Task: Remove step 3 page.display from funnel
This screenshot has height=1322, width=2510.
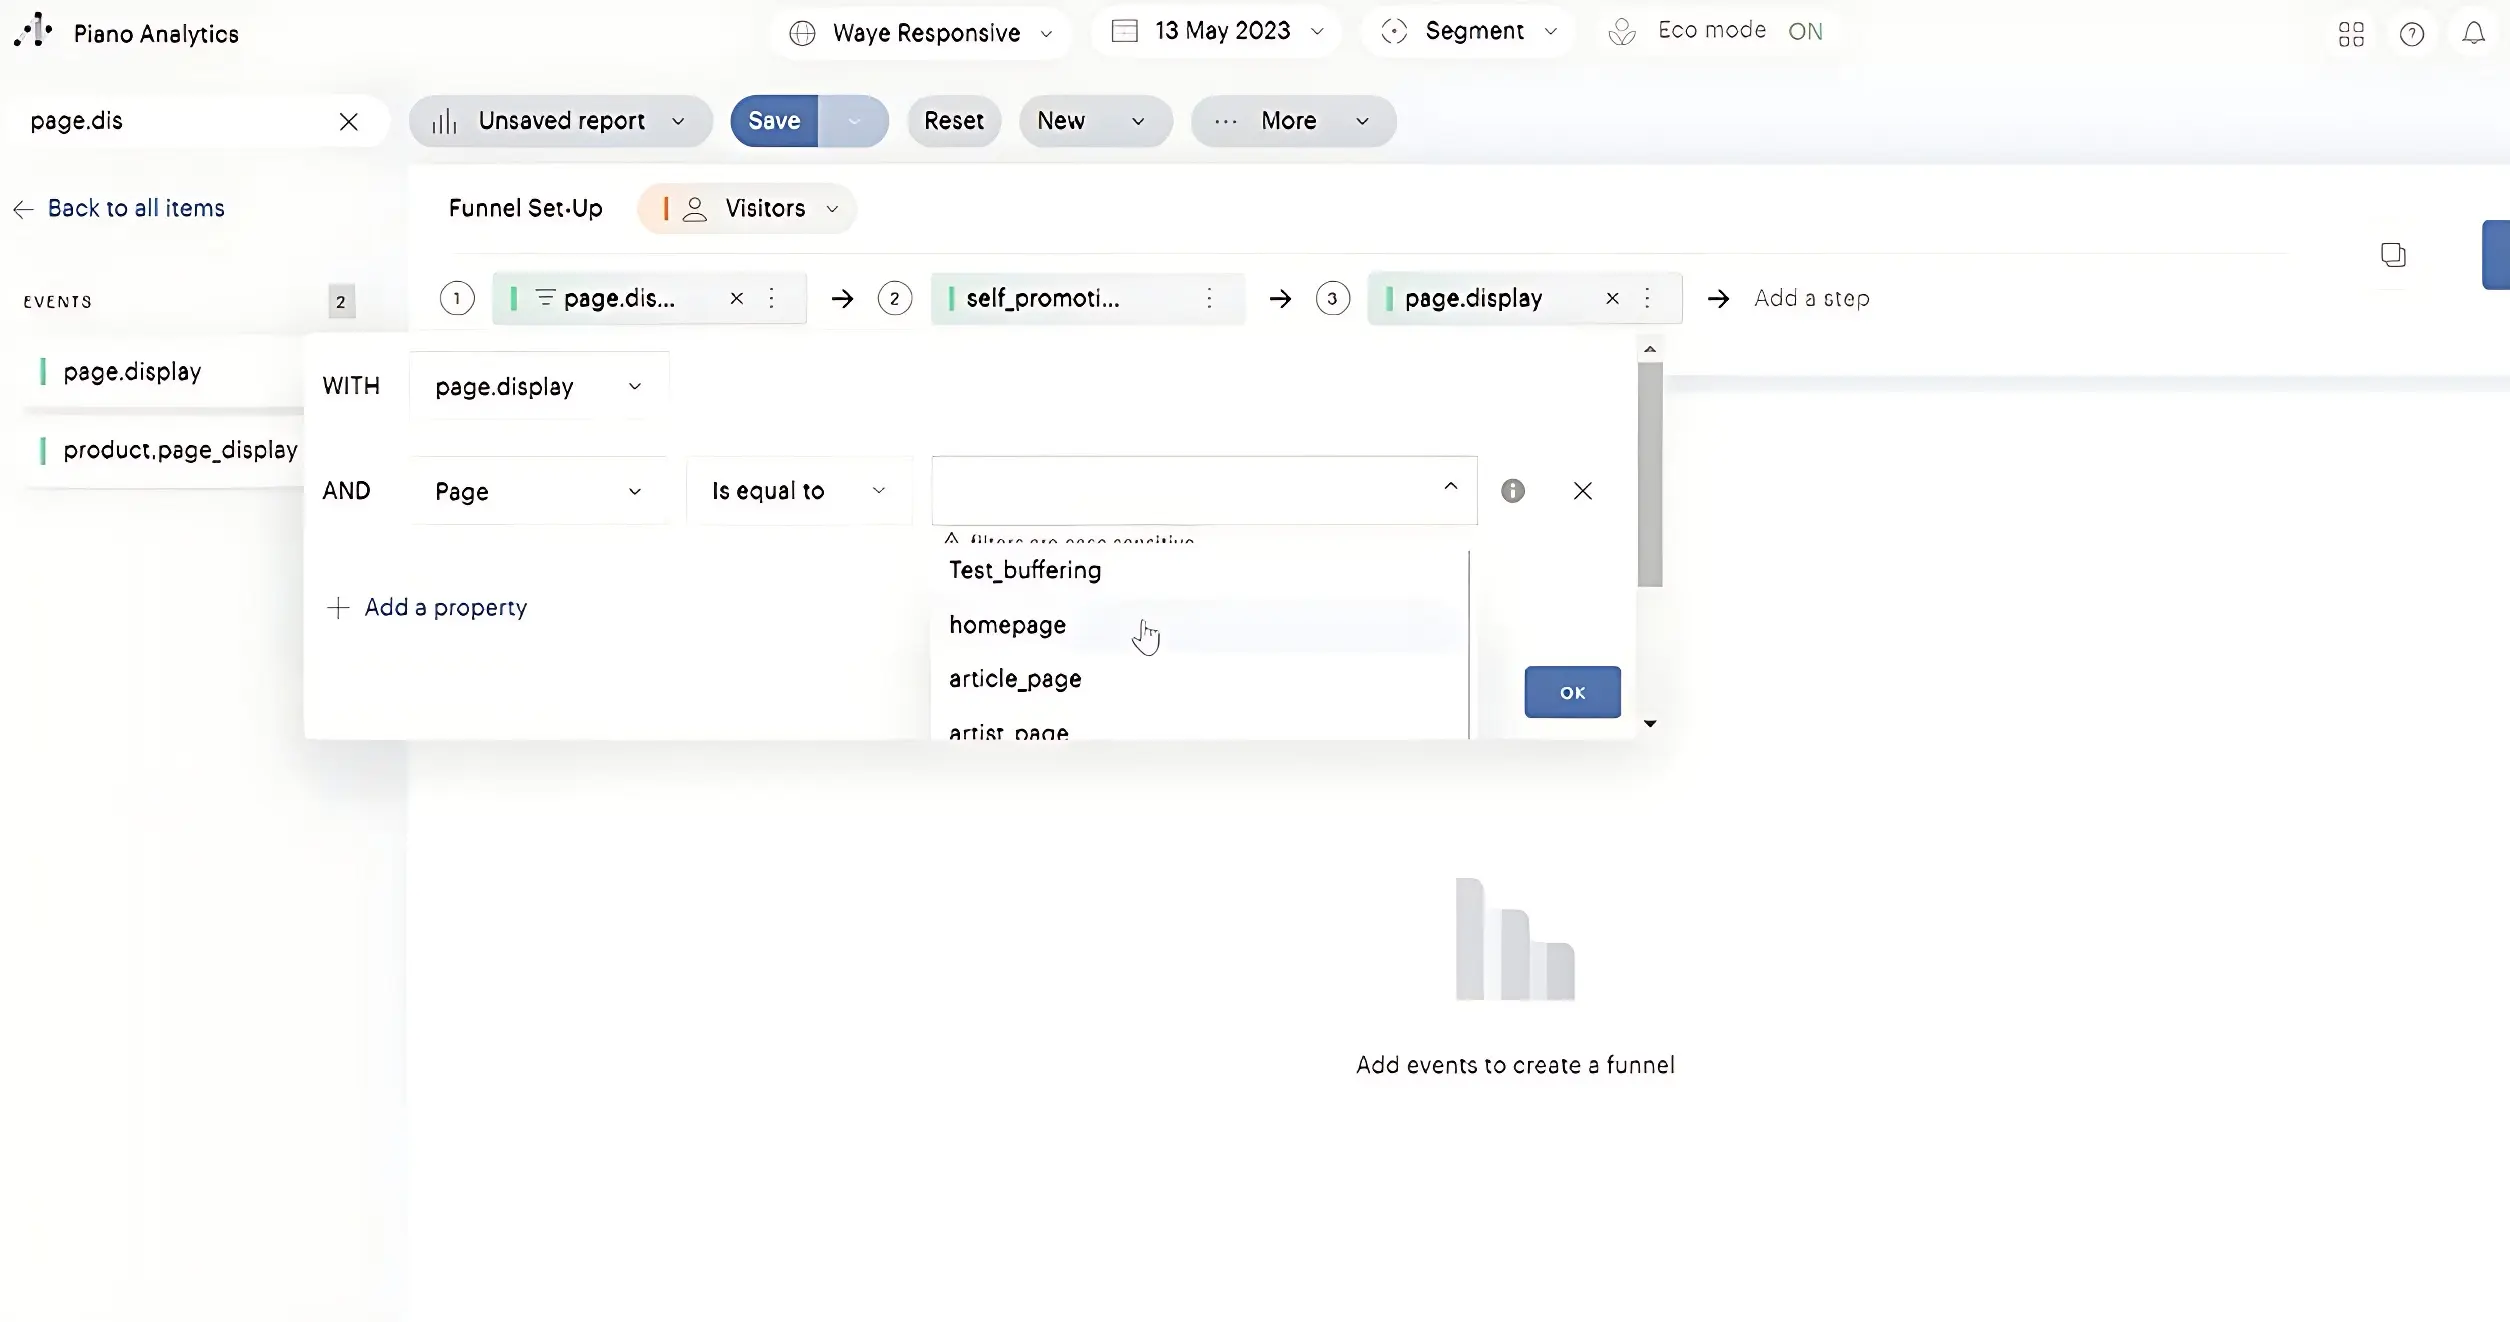Action: (1612, 298)
